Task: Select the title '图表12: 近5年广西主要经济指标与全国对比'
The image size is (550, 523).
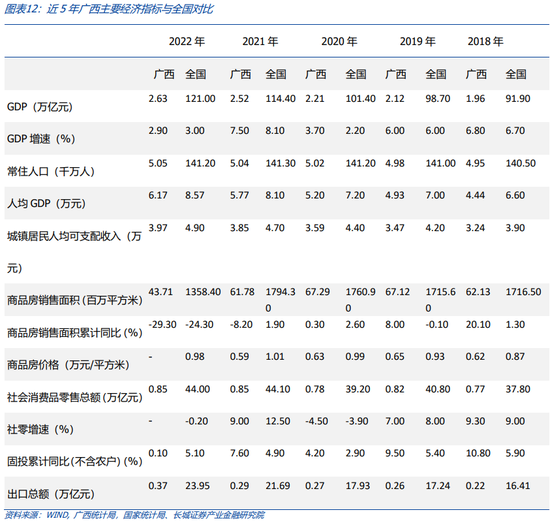Action: click(108, 9)
